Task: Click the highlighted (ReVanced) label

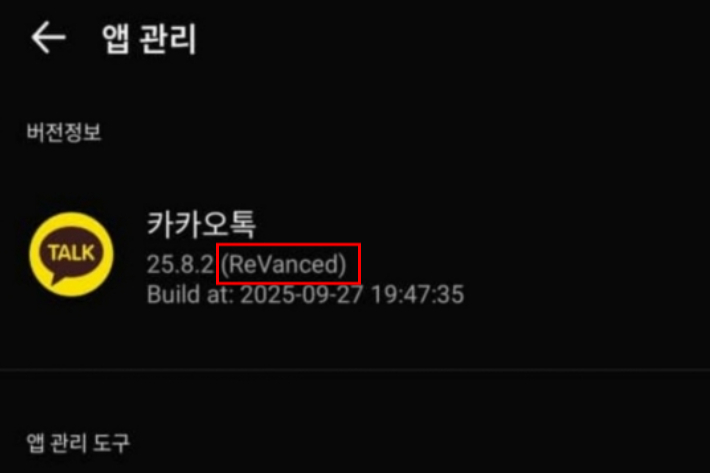Action: [284, 264]
